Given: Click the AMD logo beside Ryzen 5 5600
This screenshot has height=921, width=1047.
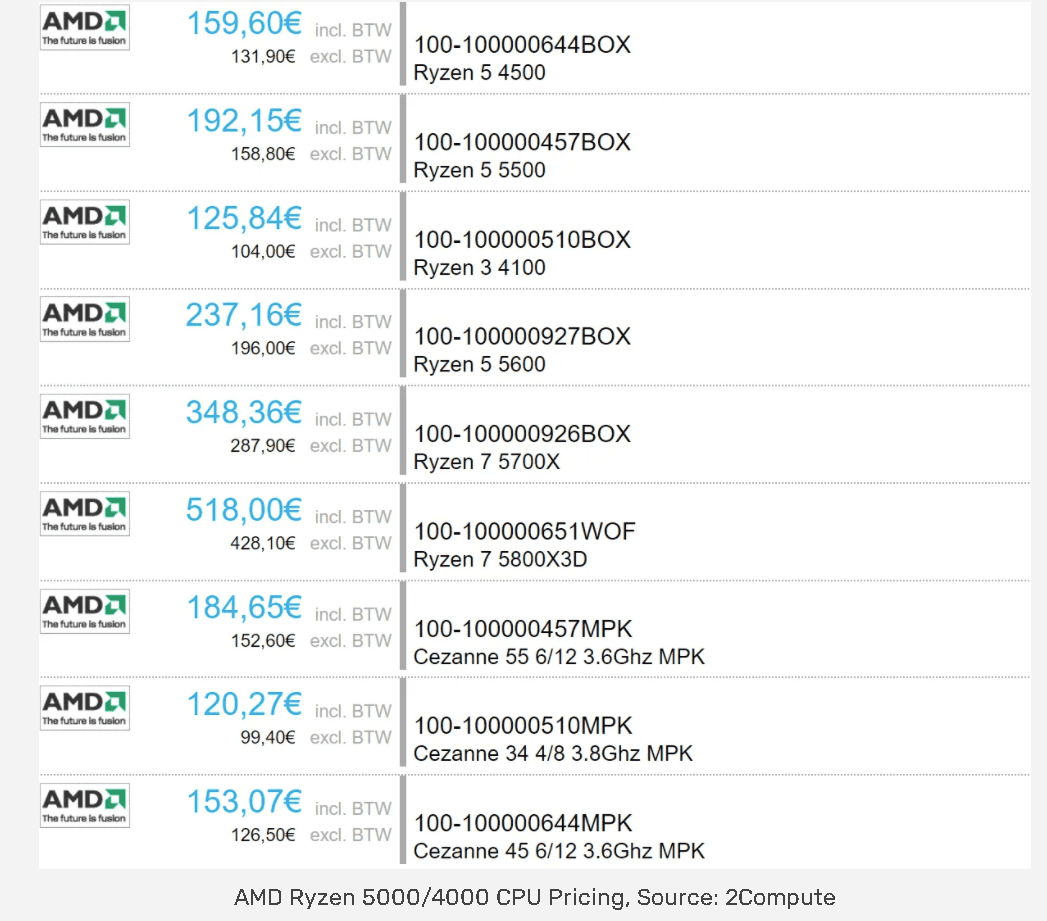Looking at the screenshot, I should (85, 319).
